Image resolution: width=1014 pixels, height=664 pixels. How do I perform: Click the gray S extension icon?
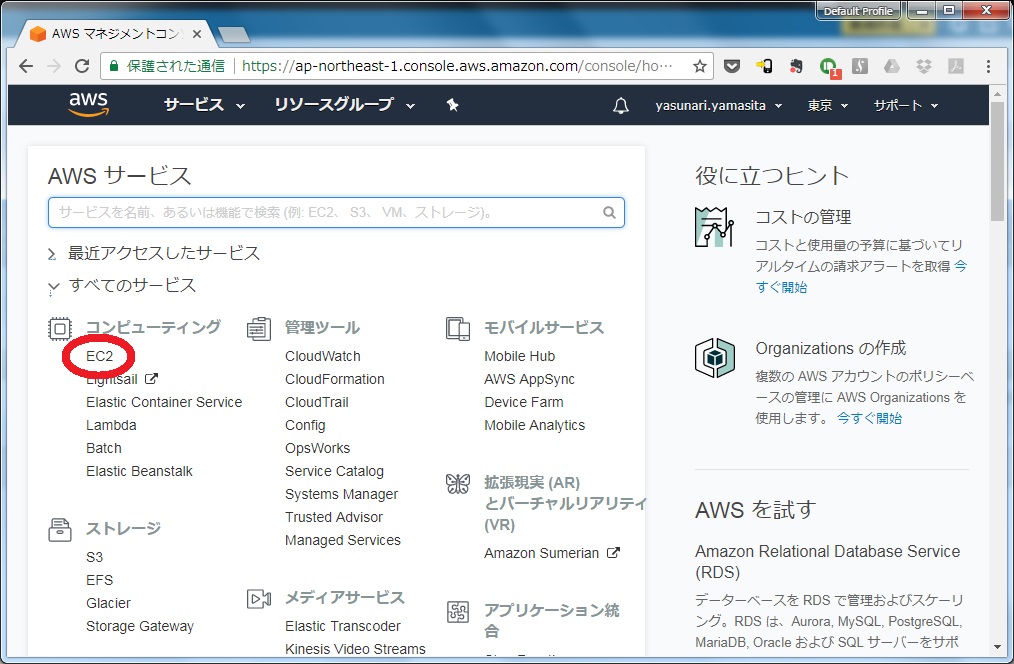859,66
